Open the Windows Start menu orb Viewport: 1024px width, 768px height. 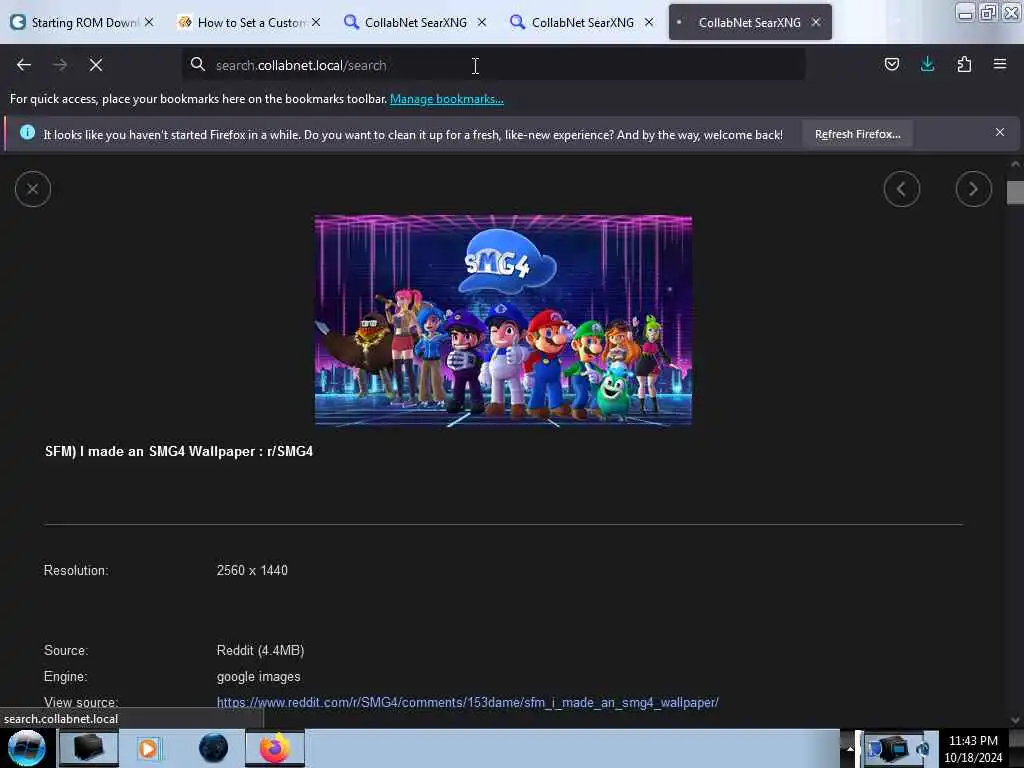pyautogui.click(x=27, y=748)
